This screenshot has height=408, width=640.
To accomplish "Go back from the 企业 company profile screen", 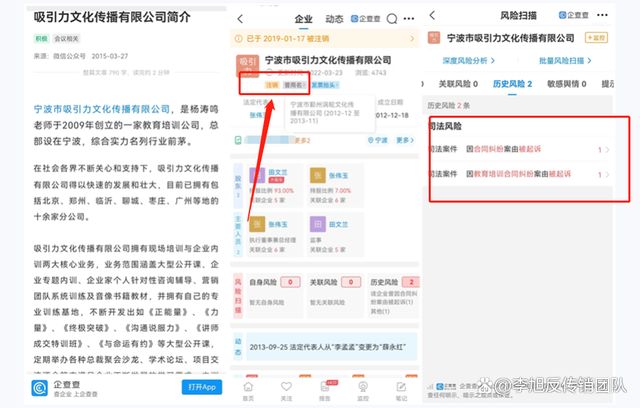I will 240,19.
